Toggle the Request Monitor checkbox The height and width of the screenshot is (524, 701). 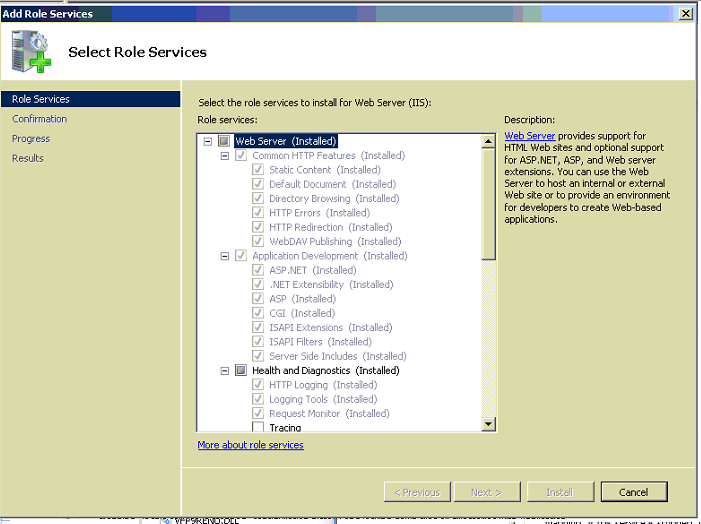258,413
